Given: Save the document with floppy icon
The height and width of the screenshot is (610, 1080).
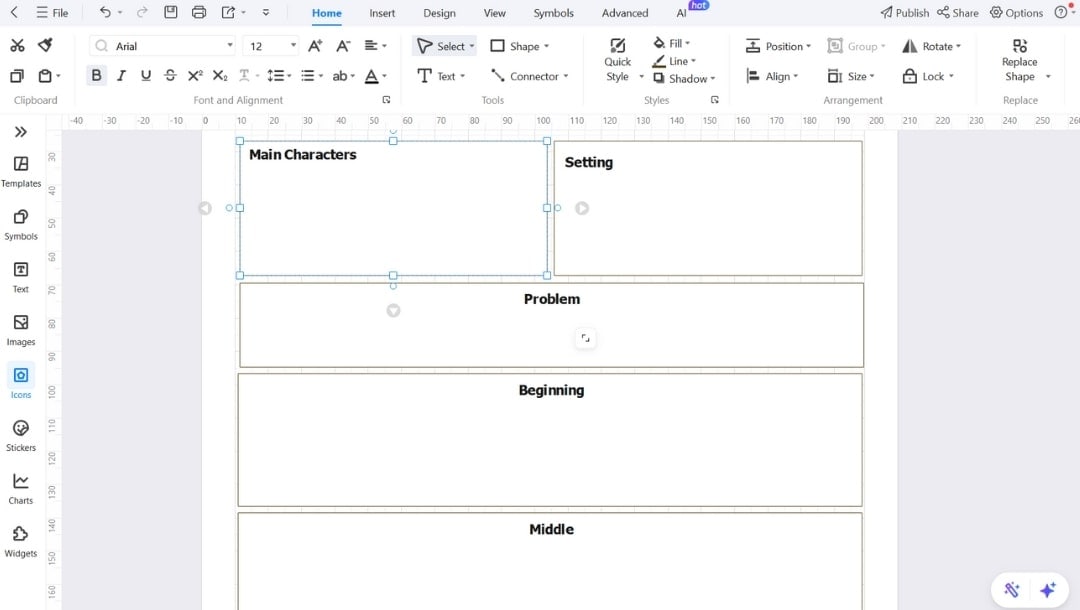Looking at the screenshot, I should [171, 12].
